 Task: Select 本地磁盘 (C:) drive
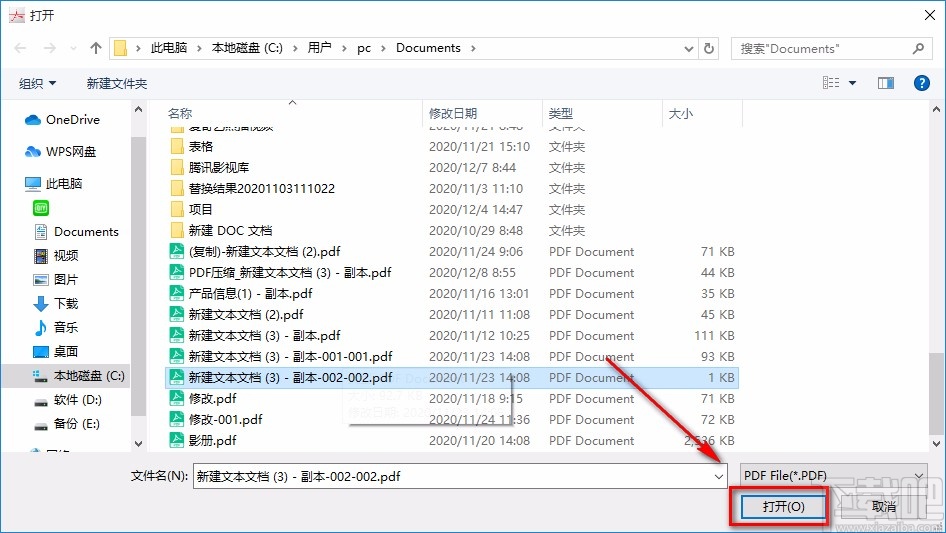tap(78, 376)
